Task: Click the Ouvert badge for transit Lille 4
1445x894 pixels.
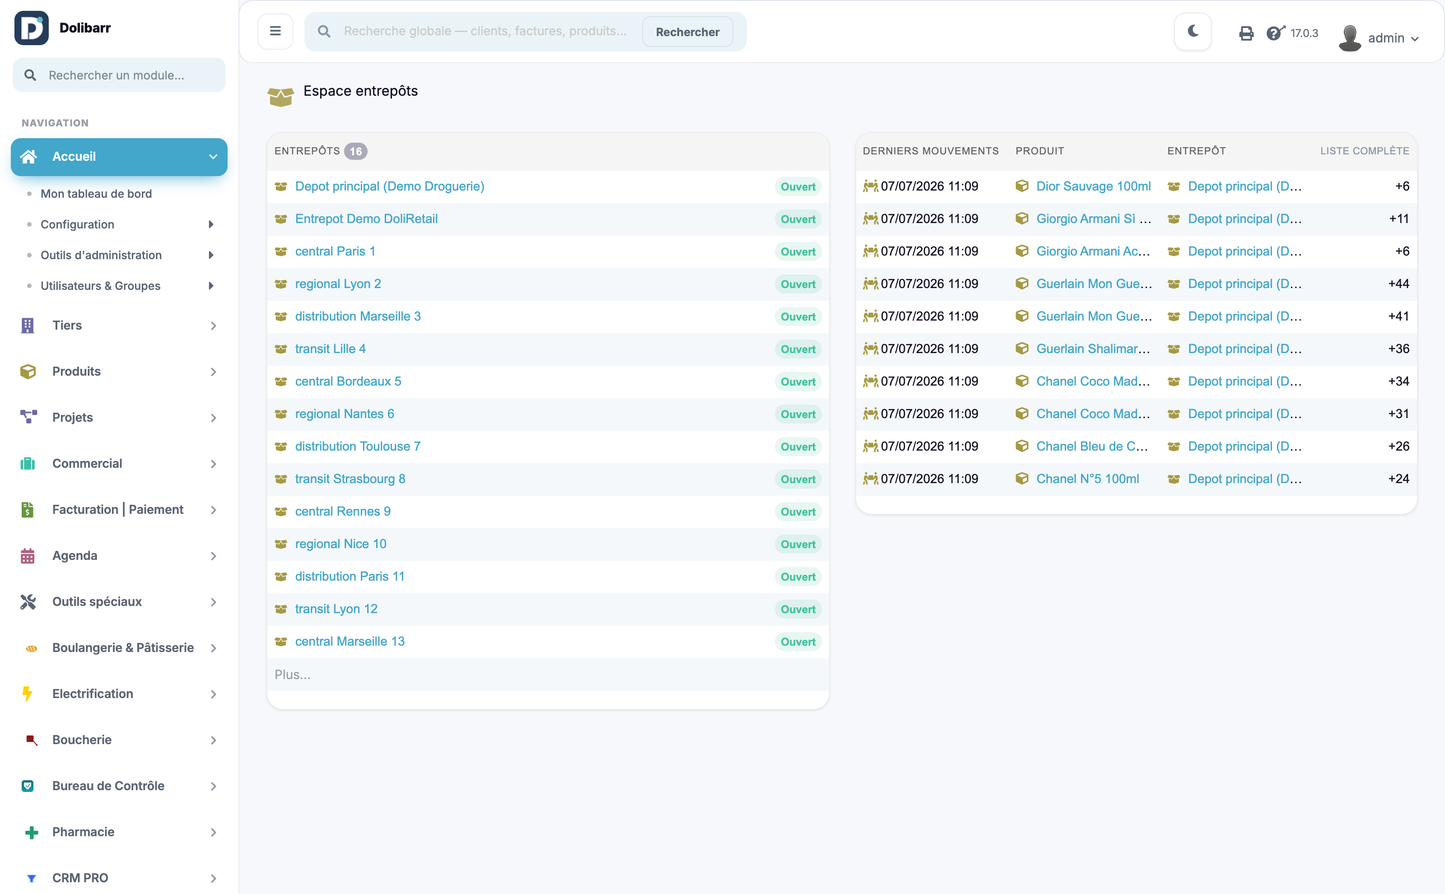Action: (798, 349)
